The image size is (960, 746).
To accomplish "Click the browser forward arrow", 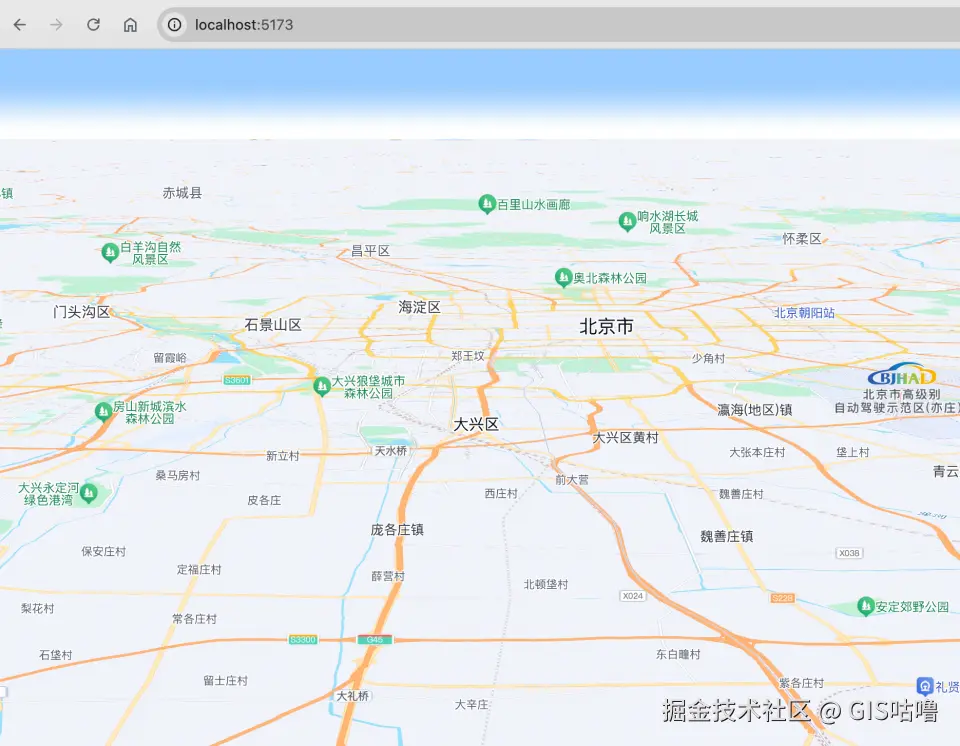I will (56, 24).
